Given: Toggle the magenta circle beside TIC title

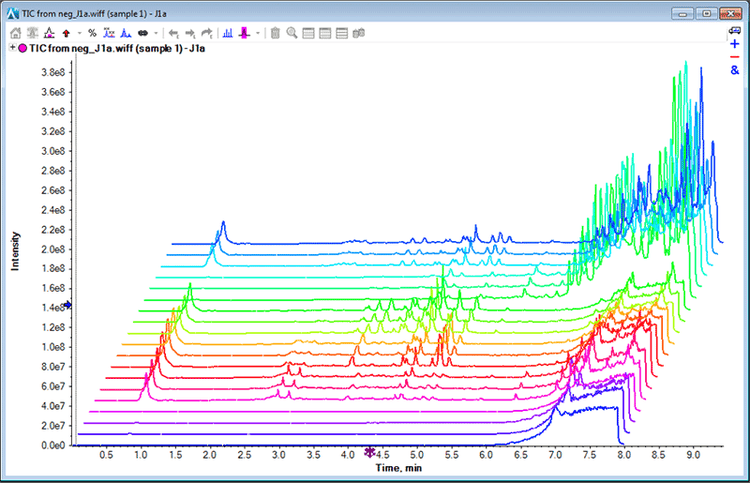Looking at the screenshot, I should point(24,48).
